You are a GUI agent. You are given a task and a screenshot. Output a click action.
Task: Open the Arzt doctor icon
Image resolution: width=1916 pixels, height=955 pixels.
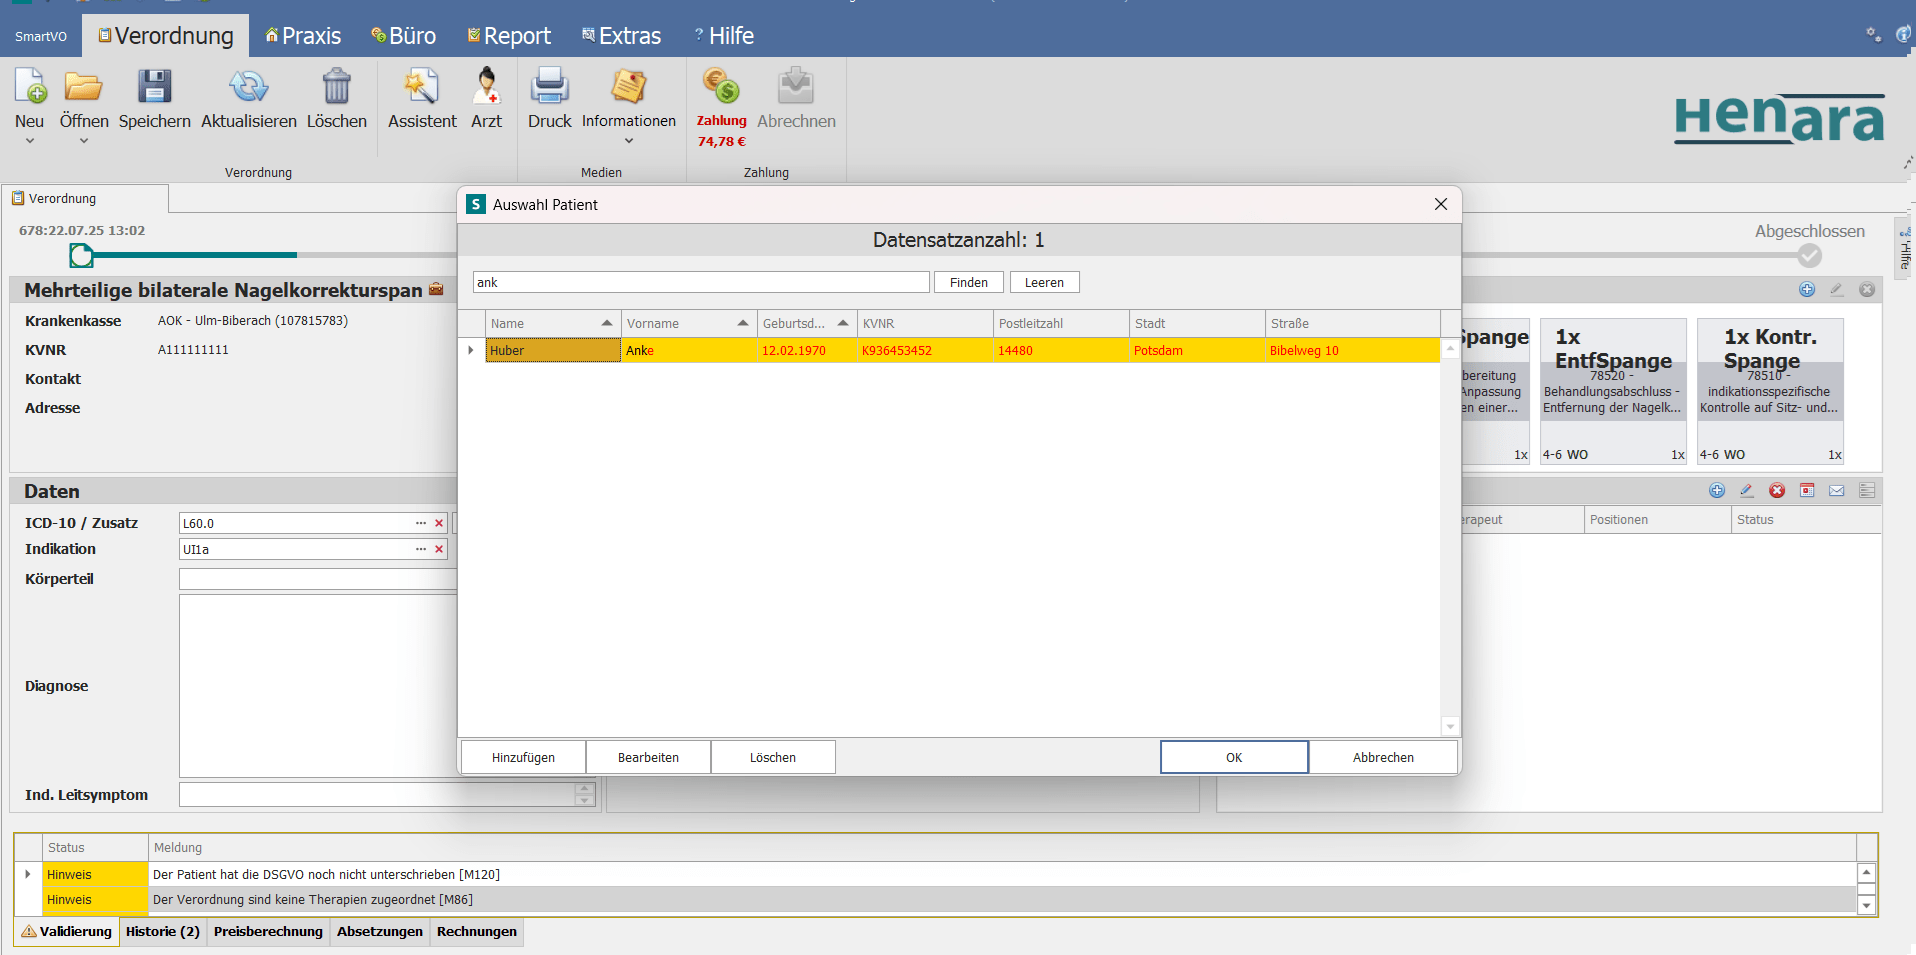[x=486, y=87]
